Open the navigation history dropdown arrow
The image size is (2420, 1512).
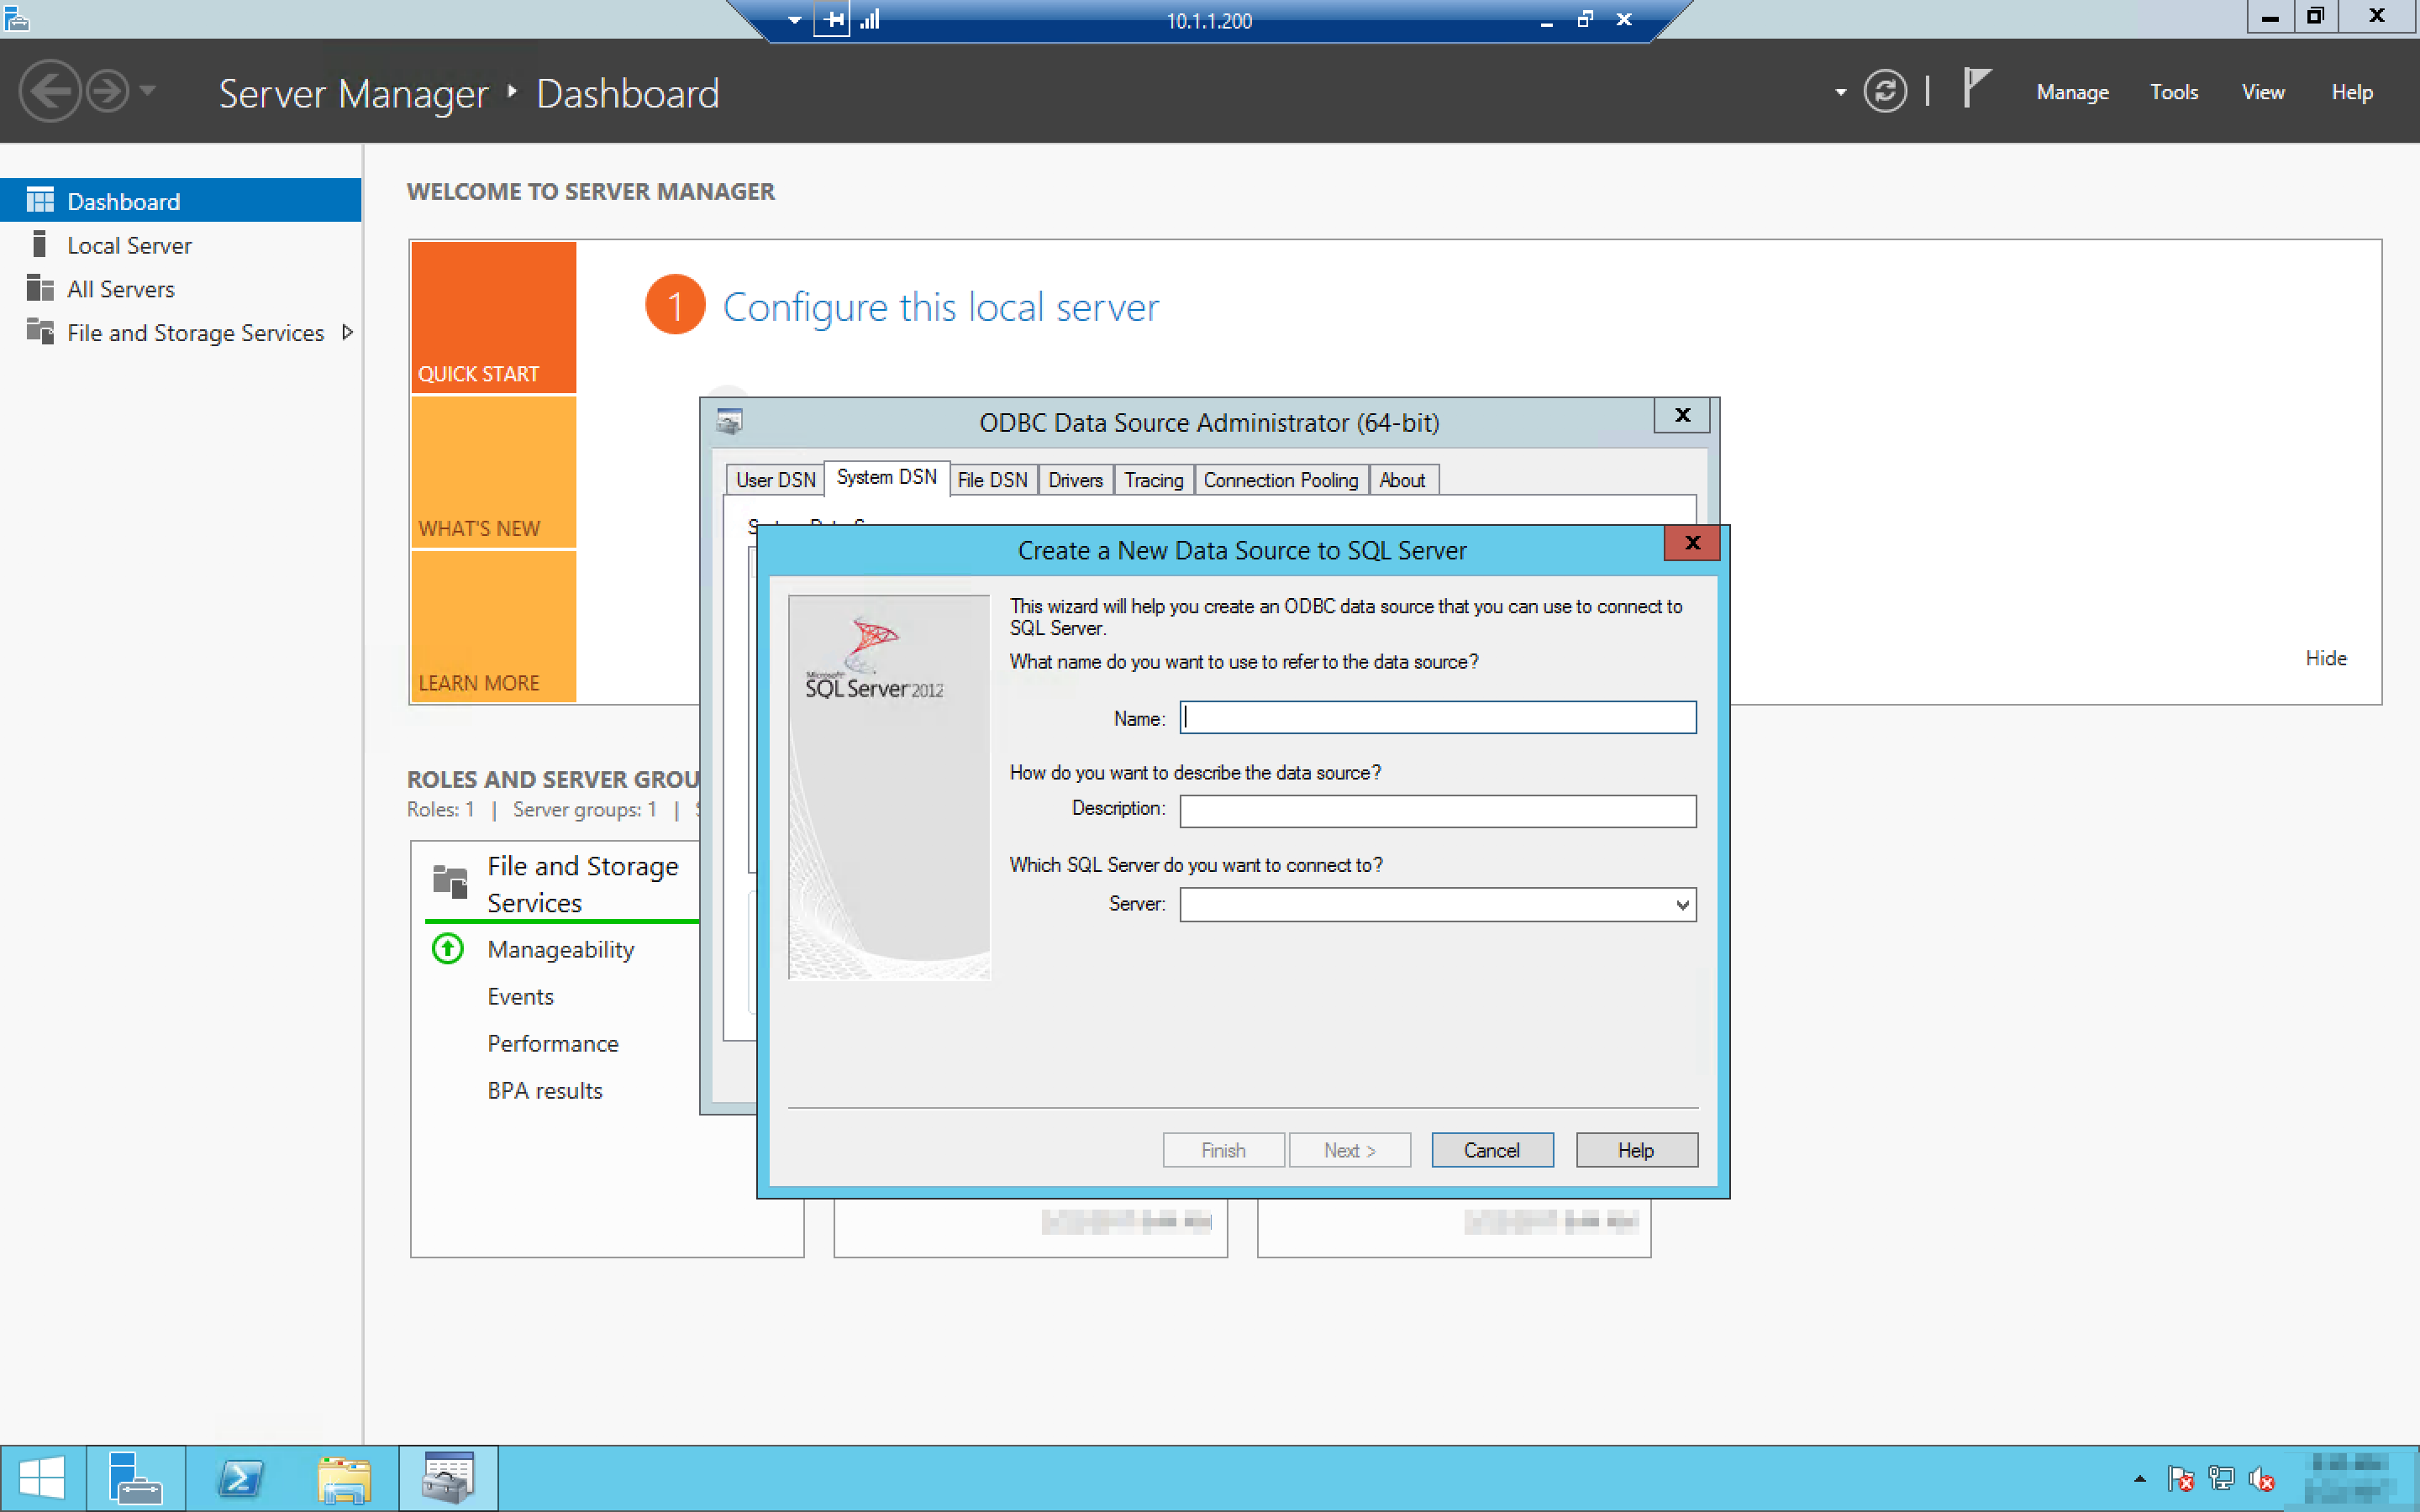[148, 91]
